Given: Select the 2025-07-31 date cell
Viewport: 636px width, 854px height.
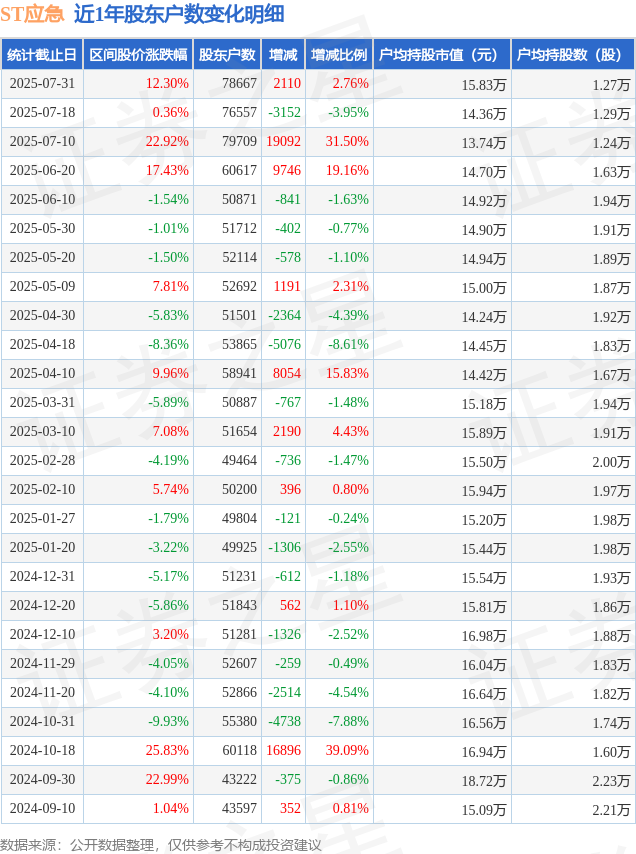Looking at the screenshot, I should click(42, 83).
